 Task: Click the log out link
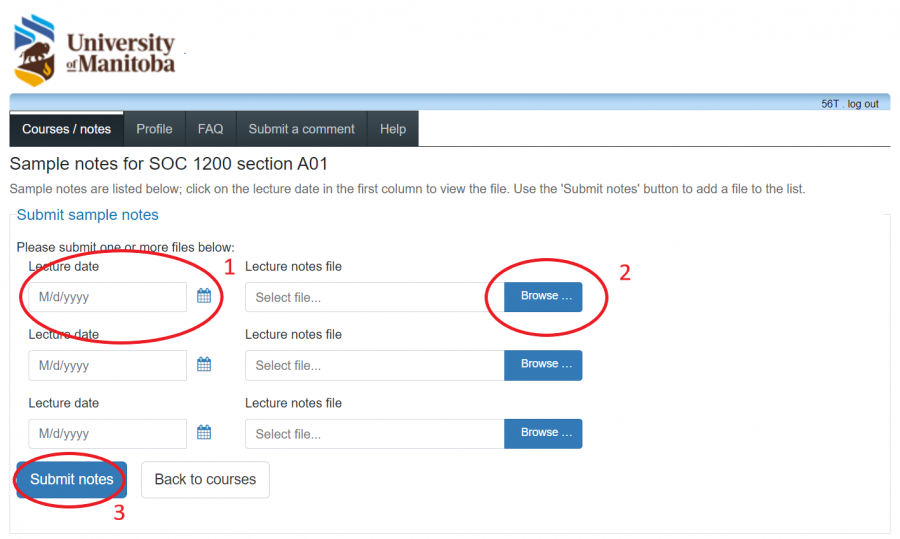863,104
